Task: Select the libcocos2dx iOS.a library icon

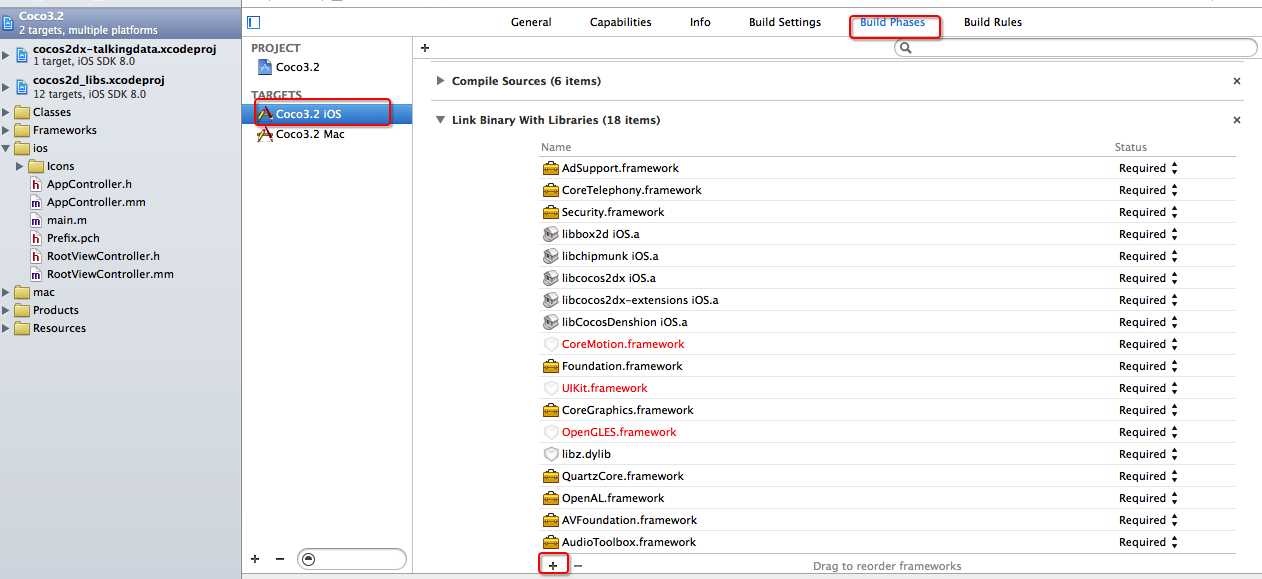Action: pos(550,278)
